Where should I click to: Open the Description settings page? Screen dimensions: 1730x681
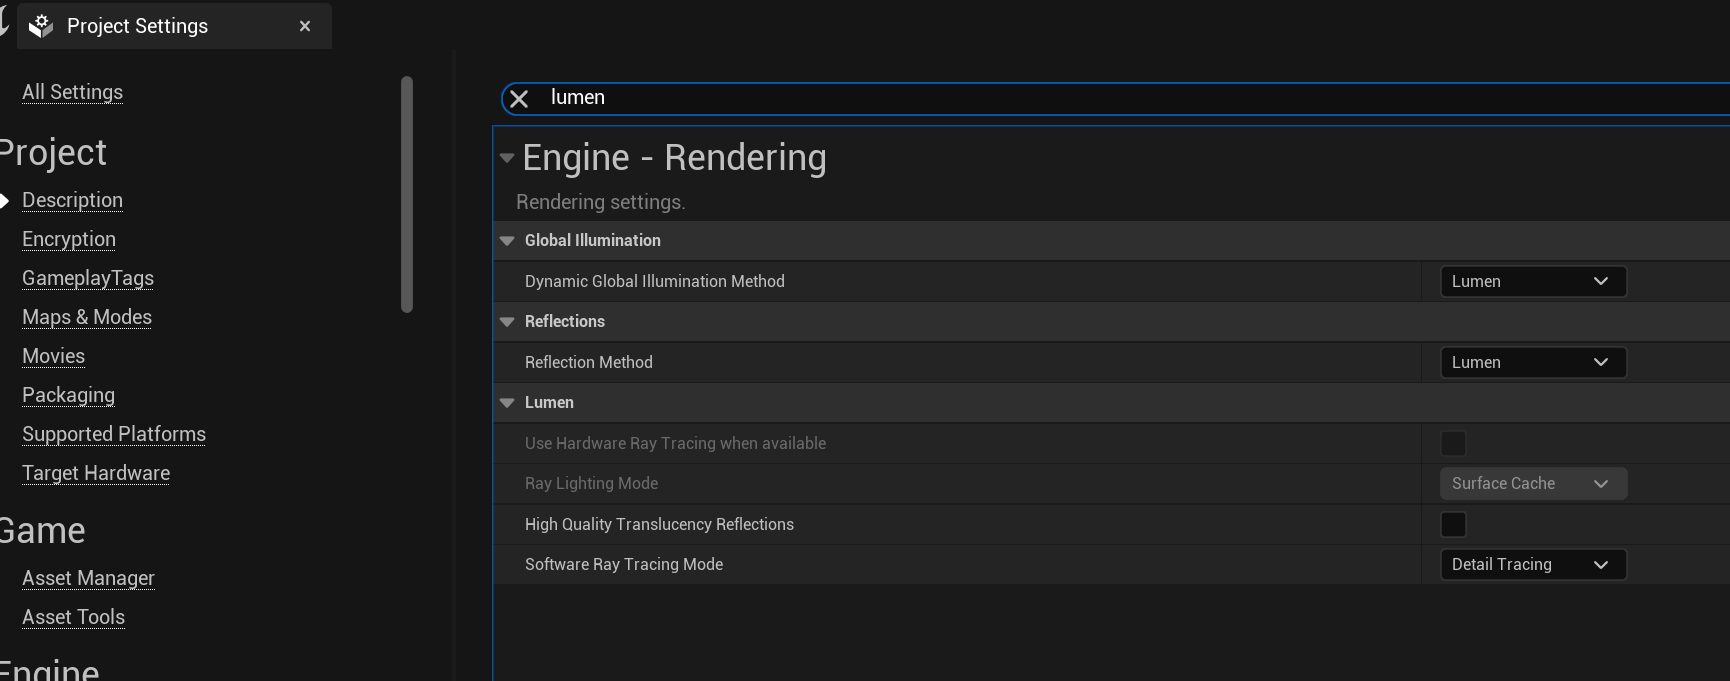72,200
